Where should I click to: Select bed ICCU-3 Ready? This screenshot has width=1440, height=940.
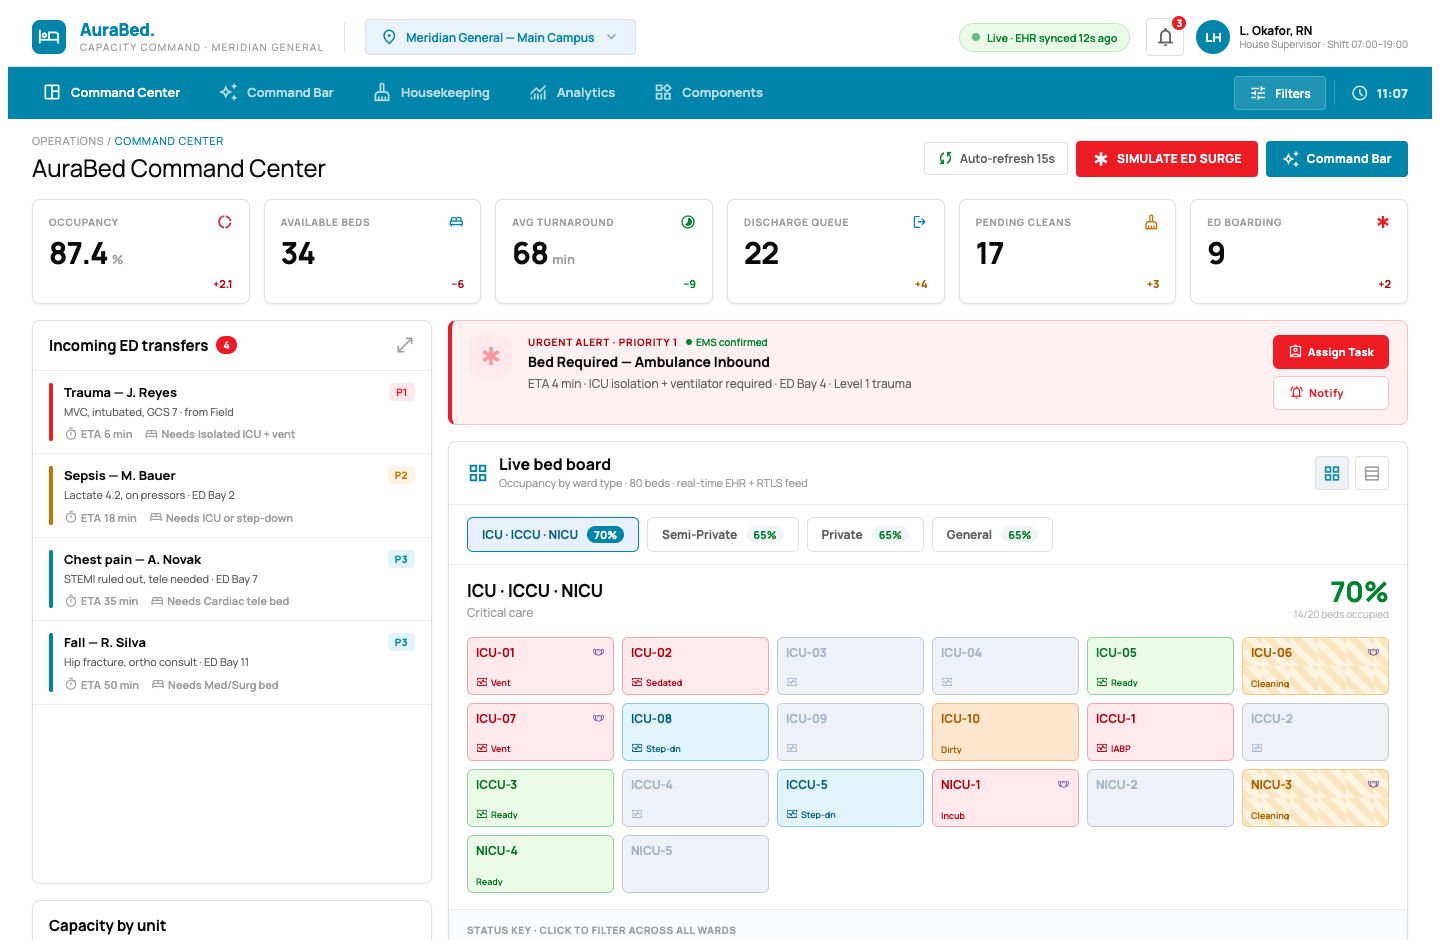point(540,798)
